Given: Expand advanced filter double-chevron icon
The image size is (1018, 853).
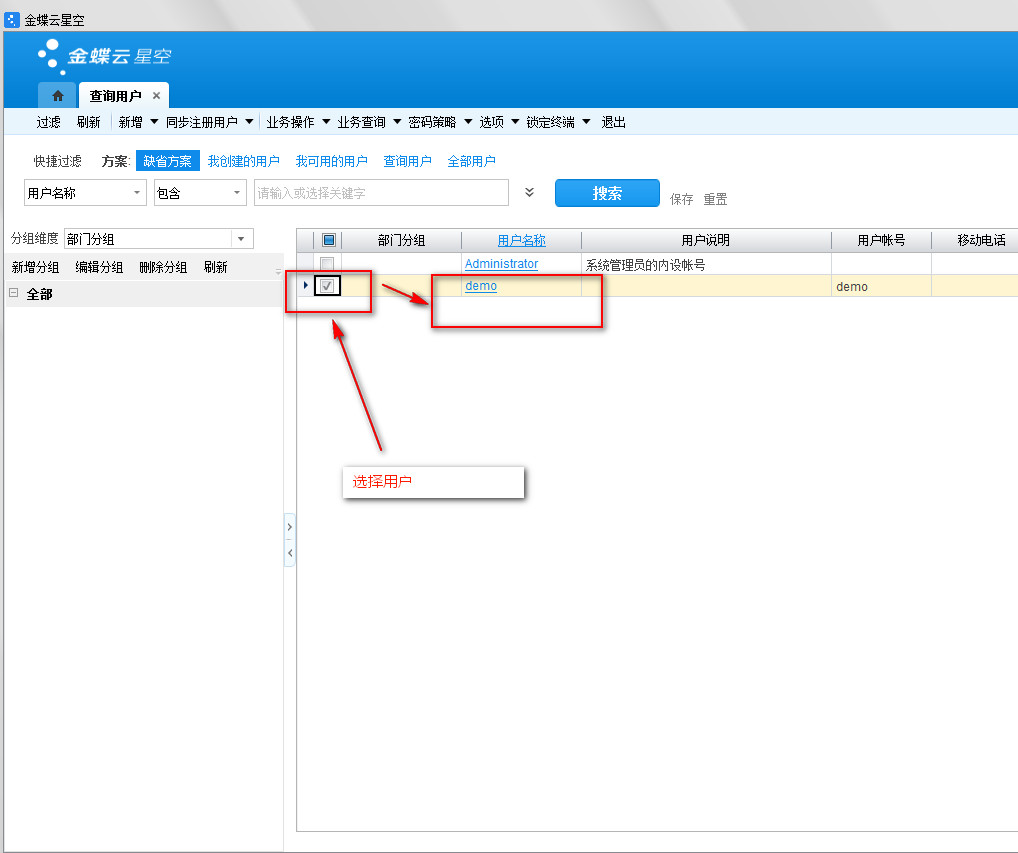Looking at the screenshot, I should (530, 192).
